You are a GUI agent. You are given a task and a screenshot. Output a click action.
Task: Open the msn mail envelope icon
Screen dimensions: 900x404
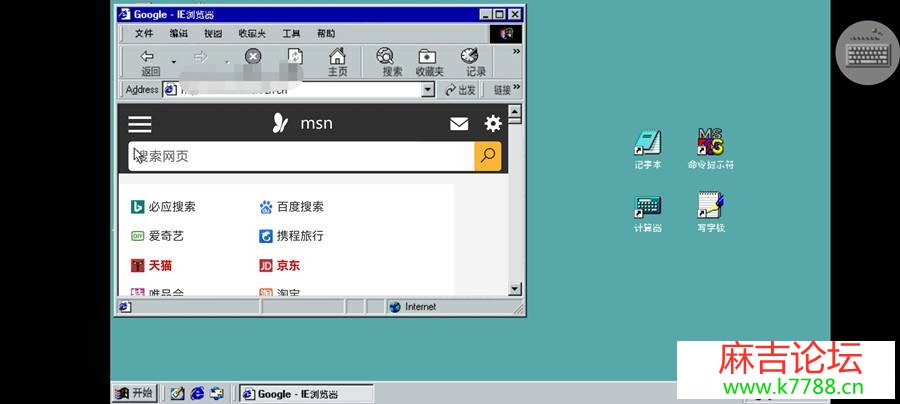(x=459, y=123)
